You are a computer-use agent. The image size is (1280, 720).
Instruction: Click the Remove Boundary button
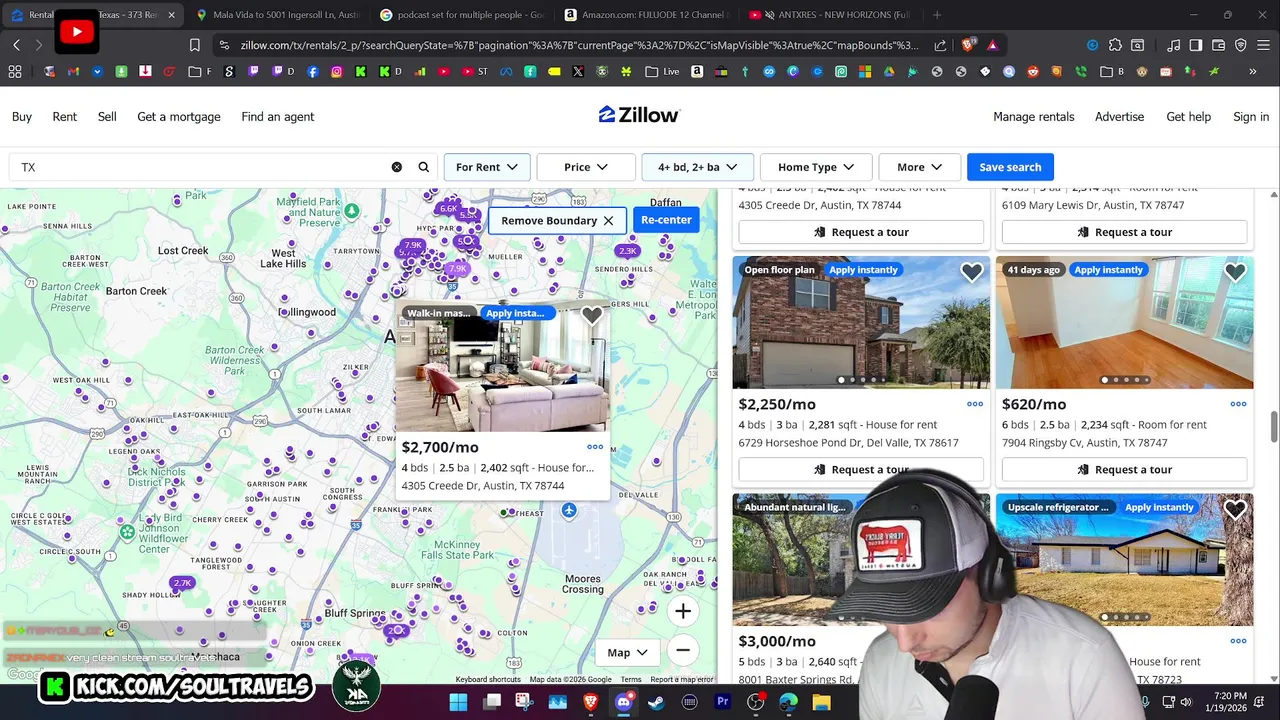pos(557,220)
